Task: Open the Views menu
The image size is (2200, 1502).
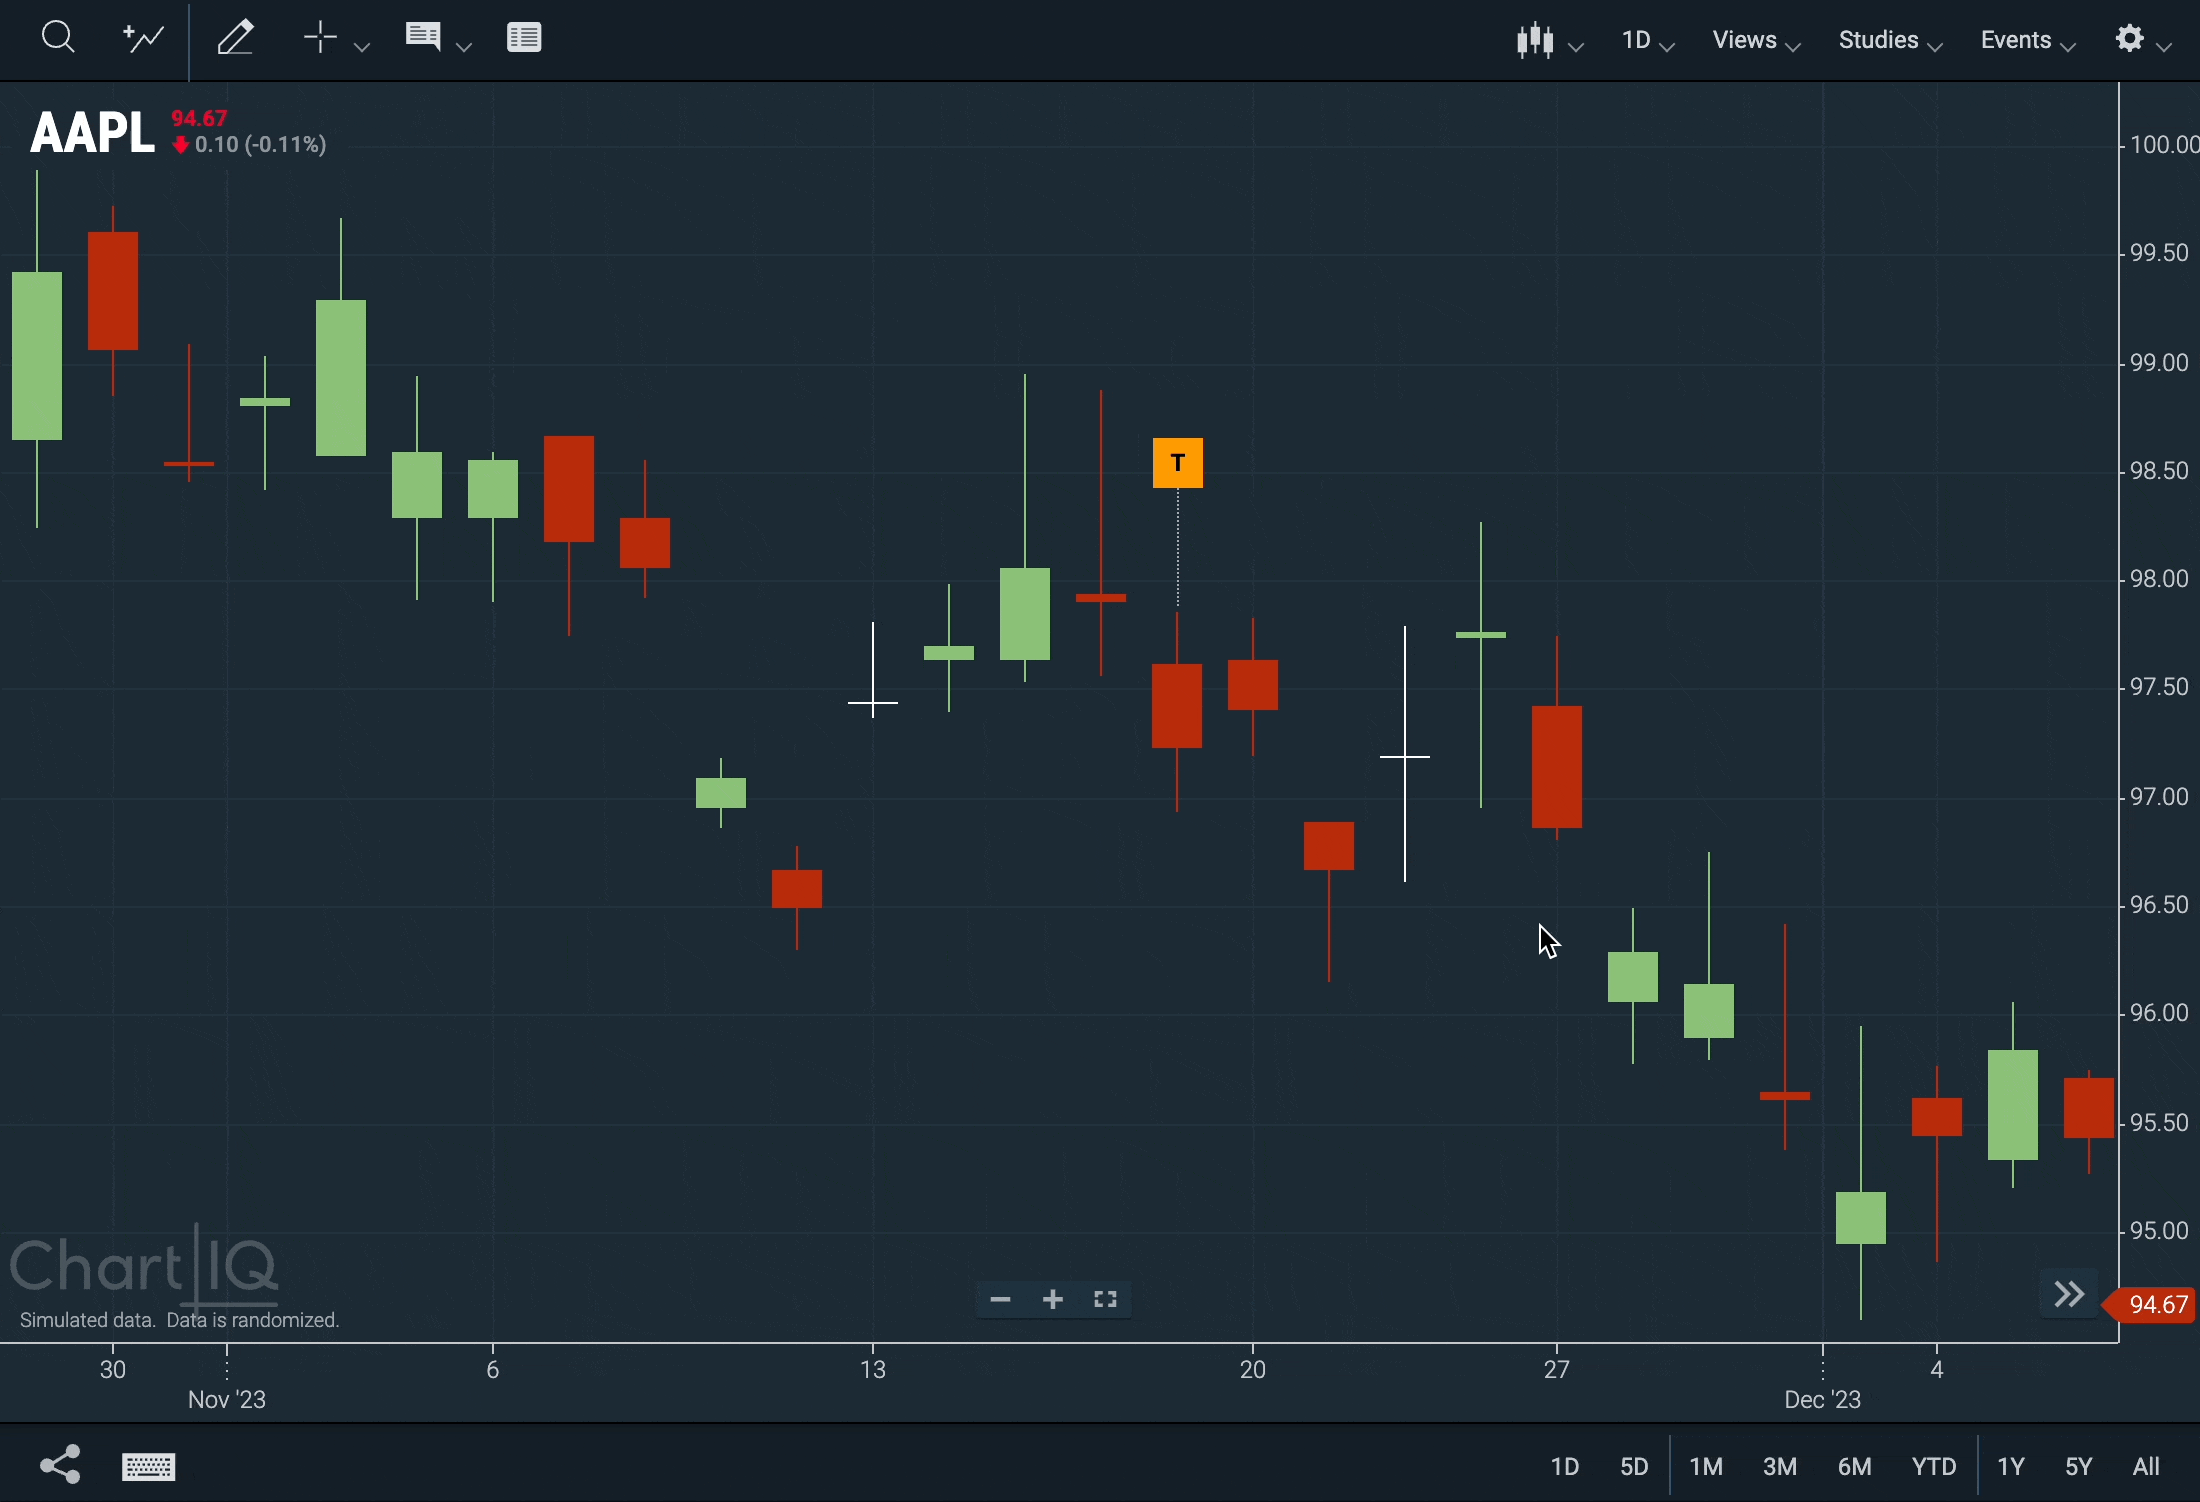Action: click(x=1756, y=41)
